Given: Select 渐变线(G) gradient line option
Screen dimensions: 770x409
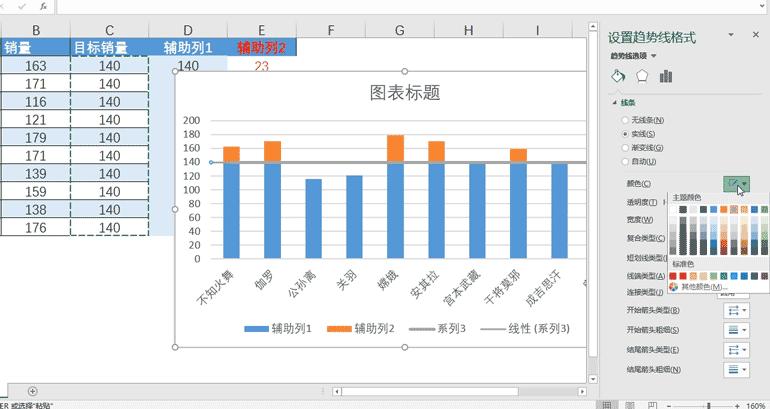Looking at the screenshot, I should point(642,147).
